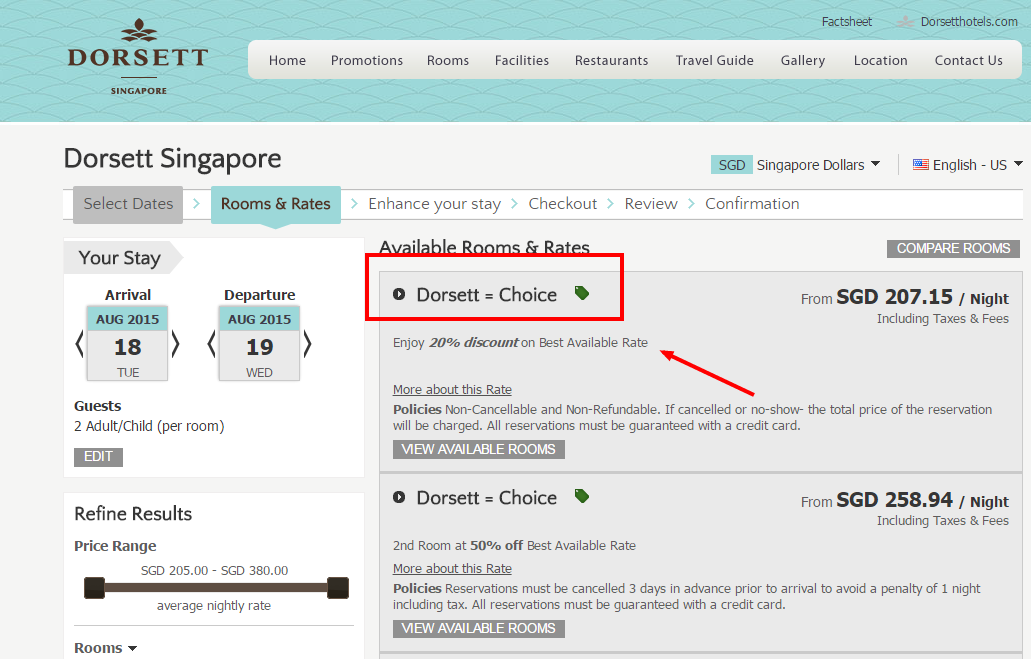This screenshot has width=1031, height=659.
Task: Open the Singapore Dollars currency dropdown
Action: (x=819, y=164)
